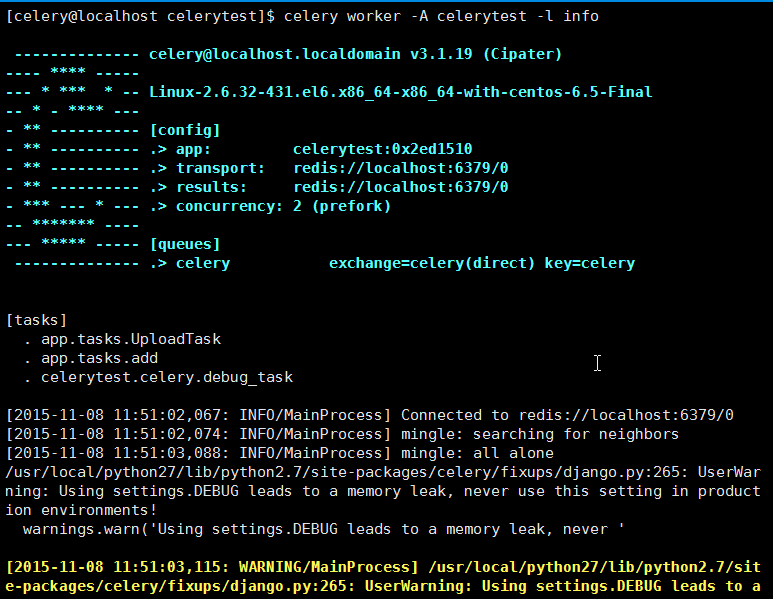The width and height of the screenshot is (773, 599).
Task: Click the banner "celery@localhost.localdomain v3.1.19 (Cipater)"
Action: tap(355, 54)
